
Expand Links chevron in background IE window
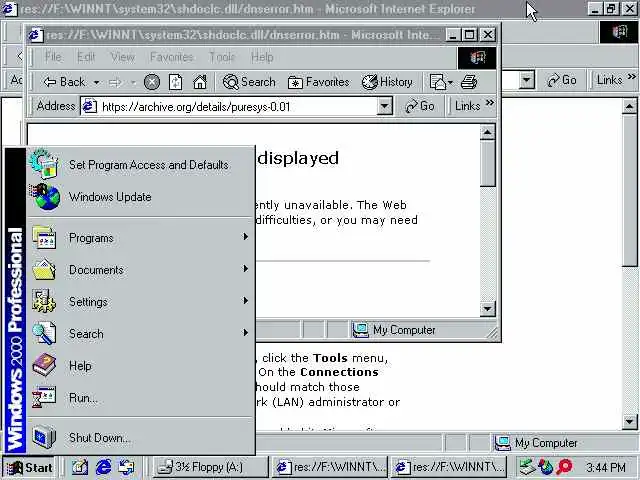click(x=632, y=76)
